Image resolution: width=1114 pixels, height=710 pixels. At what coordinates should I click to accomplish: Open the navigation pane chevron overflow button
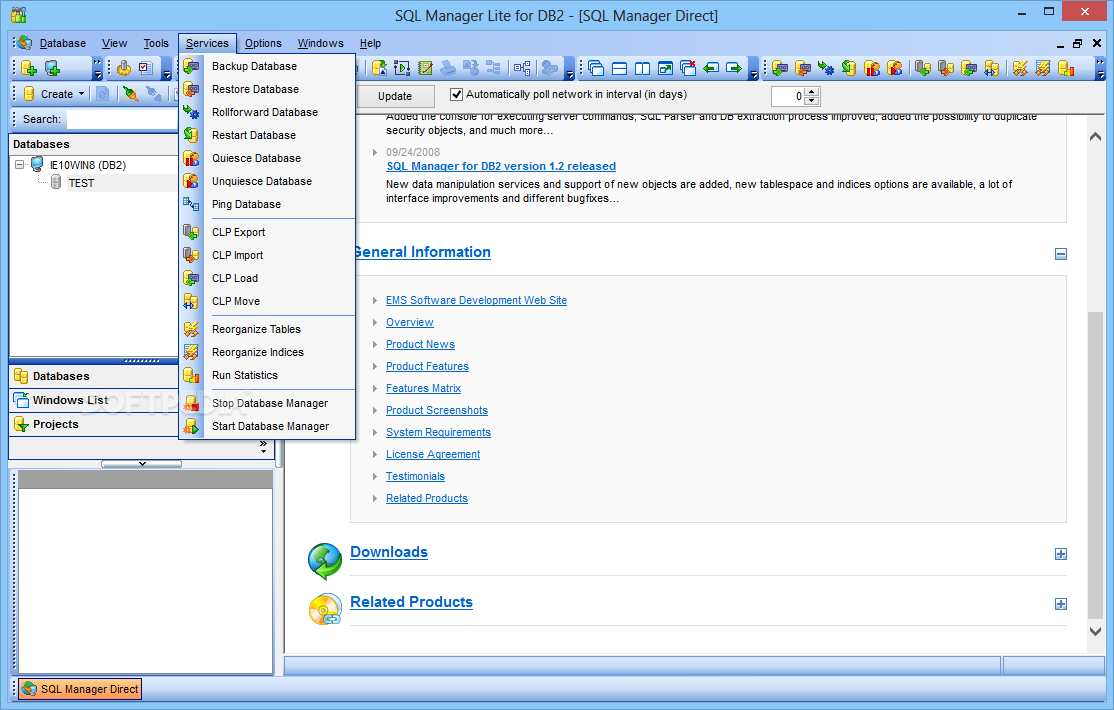[x=264, y=448]
